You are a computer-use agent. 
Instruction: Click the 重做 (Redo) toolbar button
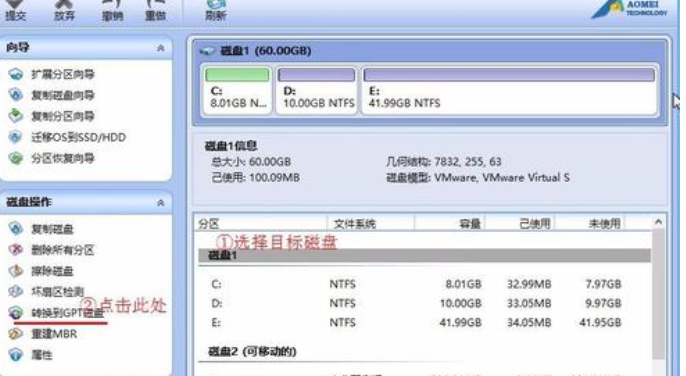click(155, 11)
